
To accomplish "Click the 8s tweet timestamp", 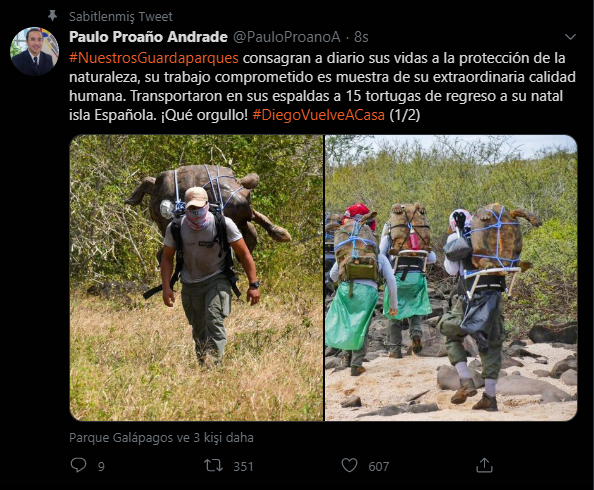I will pos(361,37).
